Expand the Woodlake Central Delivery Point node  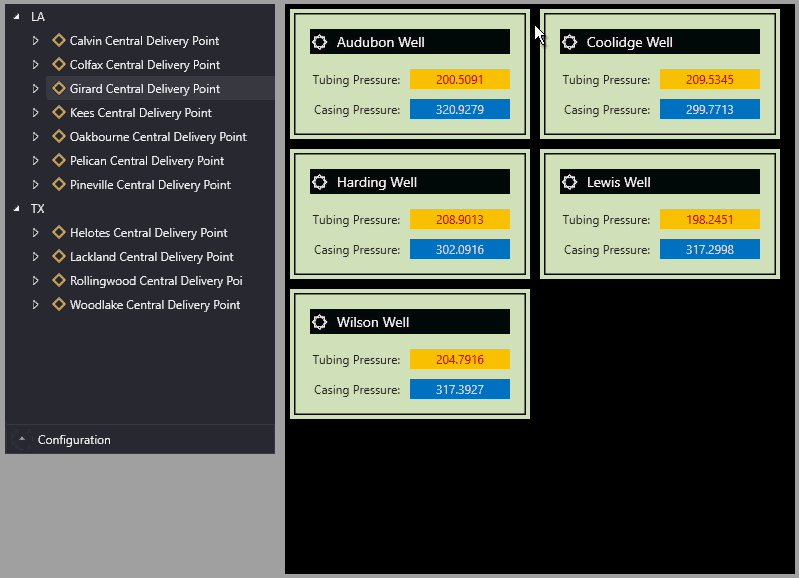tap(35, 304)
